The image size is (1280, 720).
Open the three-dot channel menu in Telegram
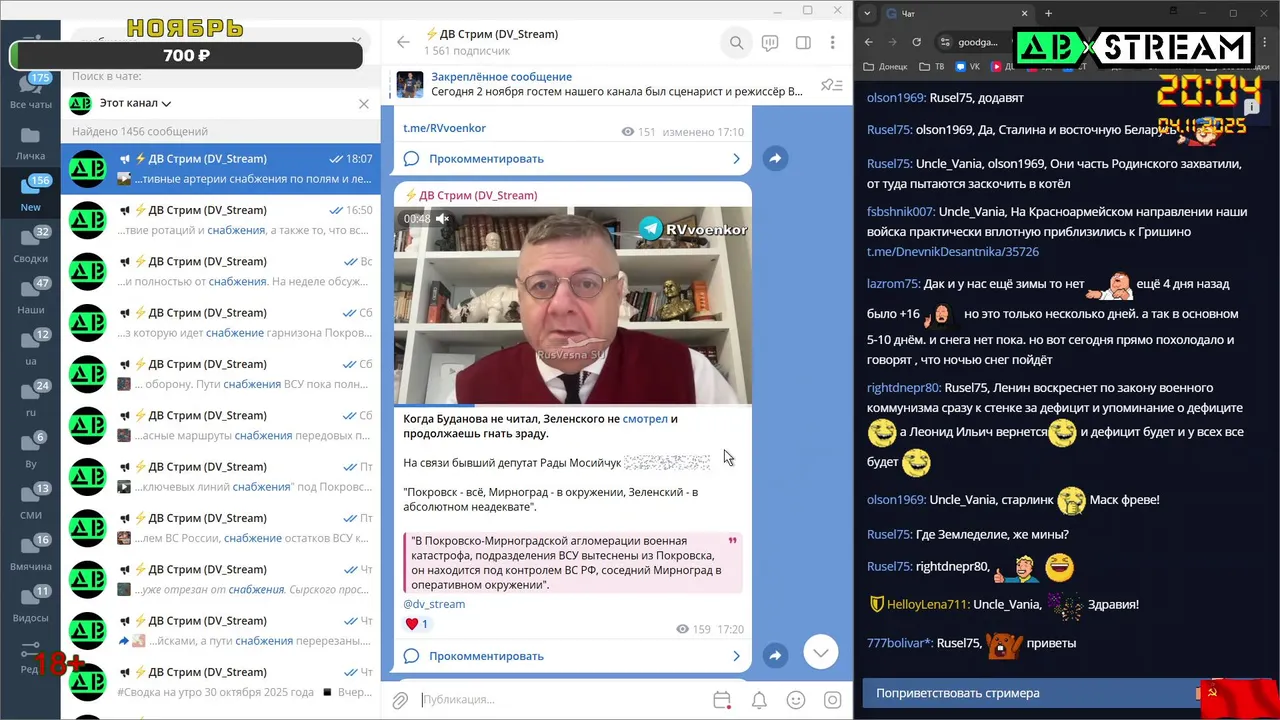point(833,43)
